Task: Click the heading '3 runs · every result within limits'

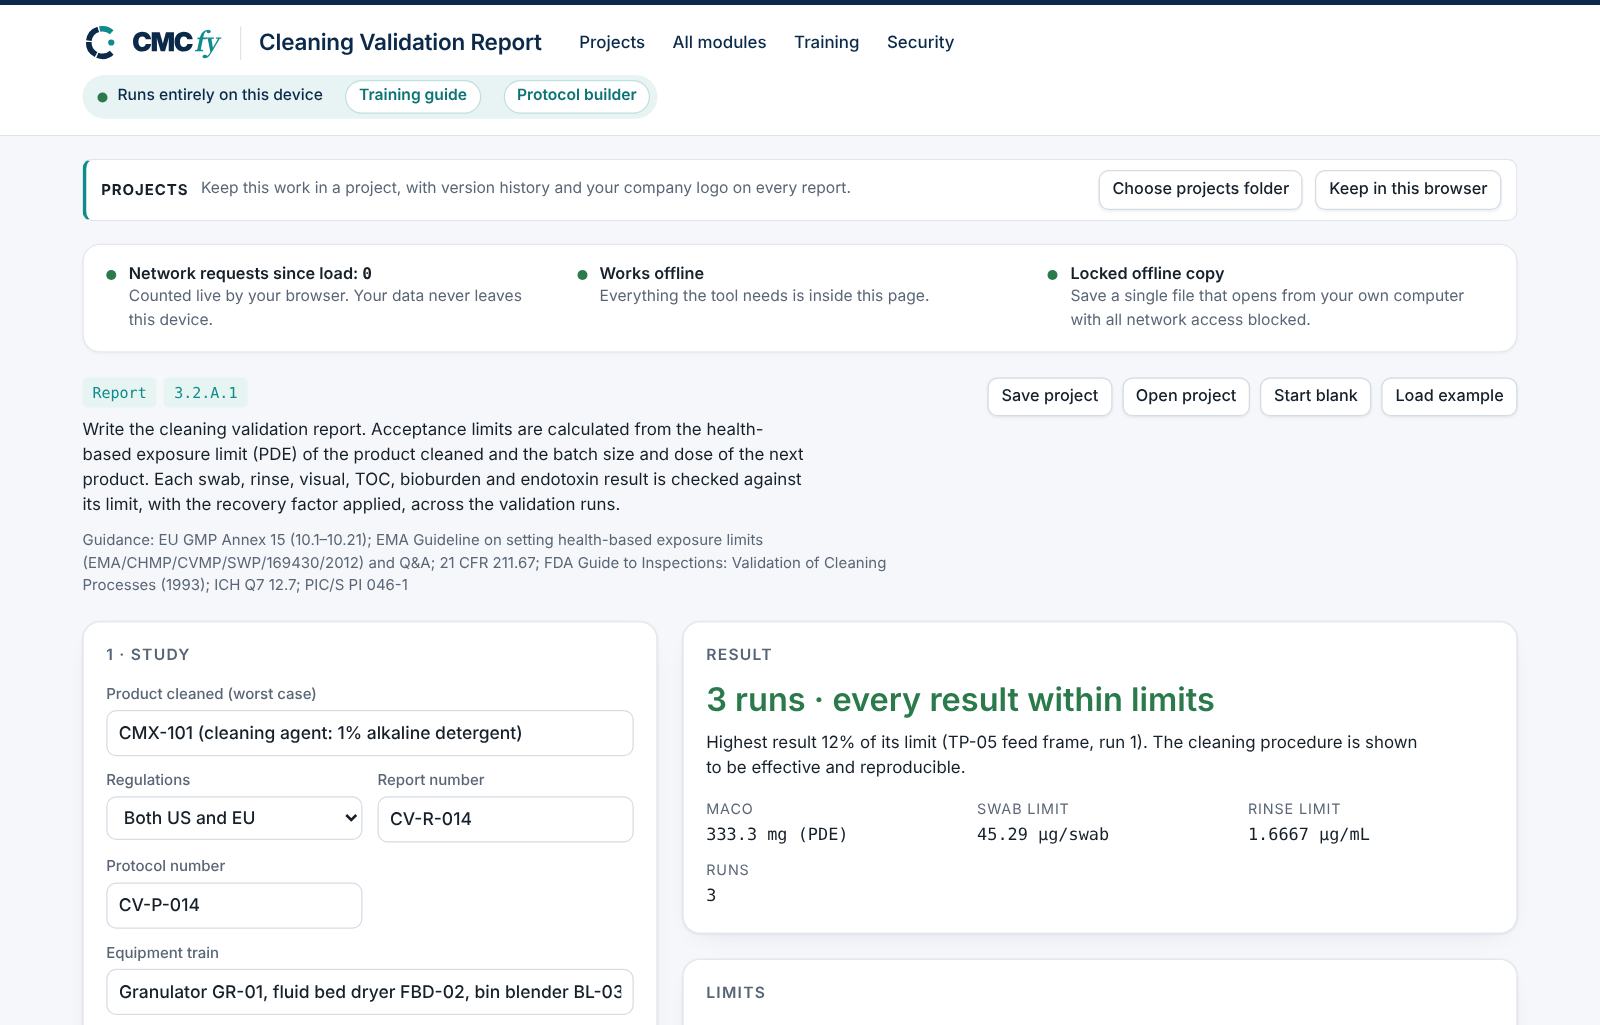Action: (x=960, y=700)
